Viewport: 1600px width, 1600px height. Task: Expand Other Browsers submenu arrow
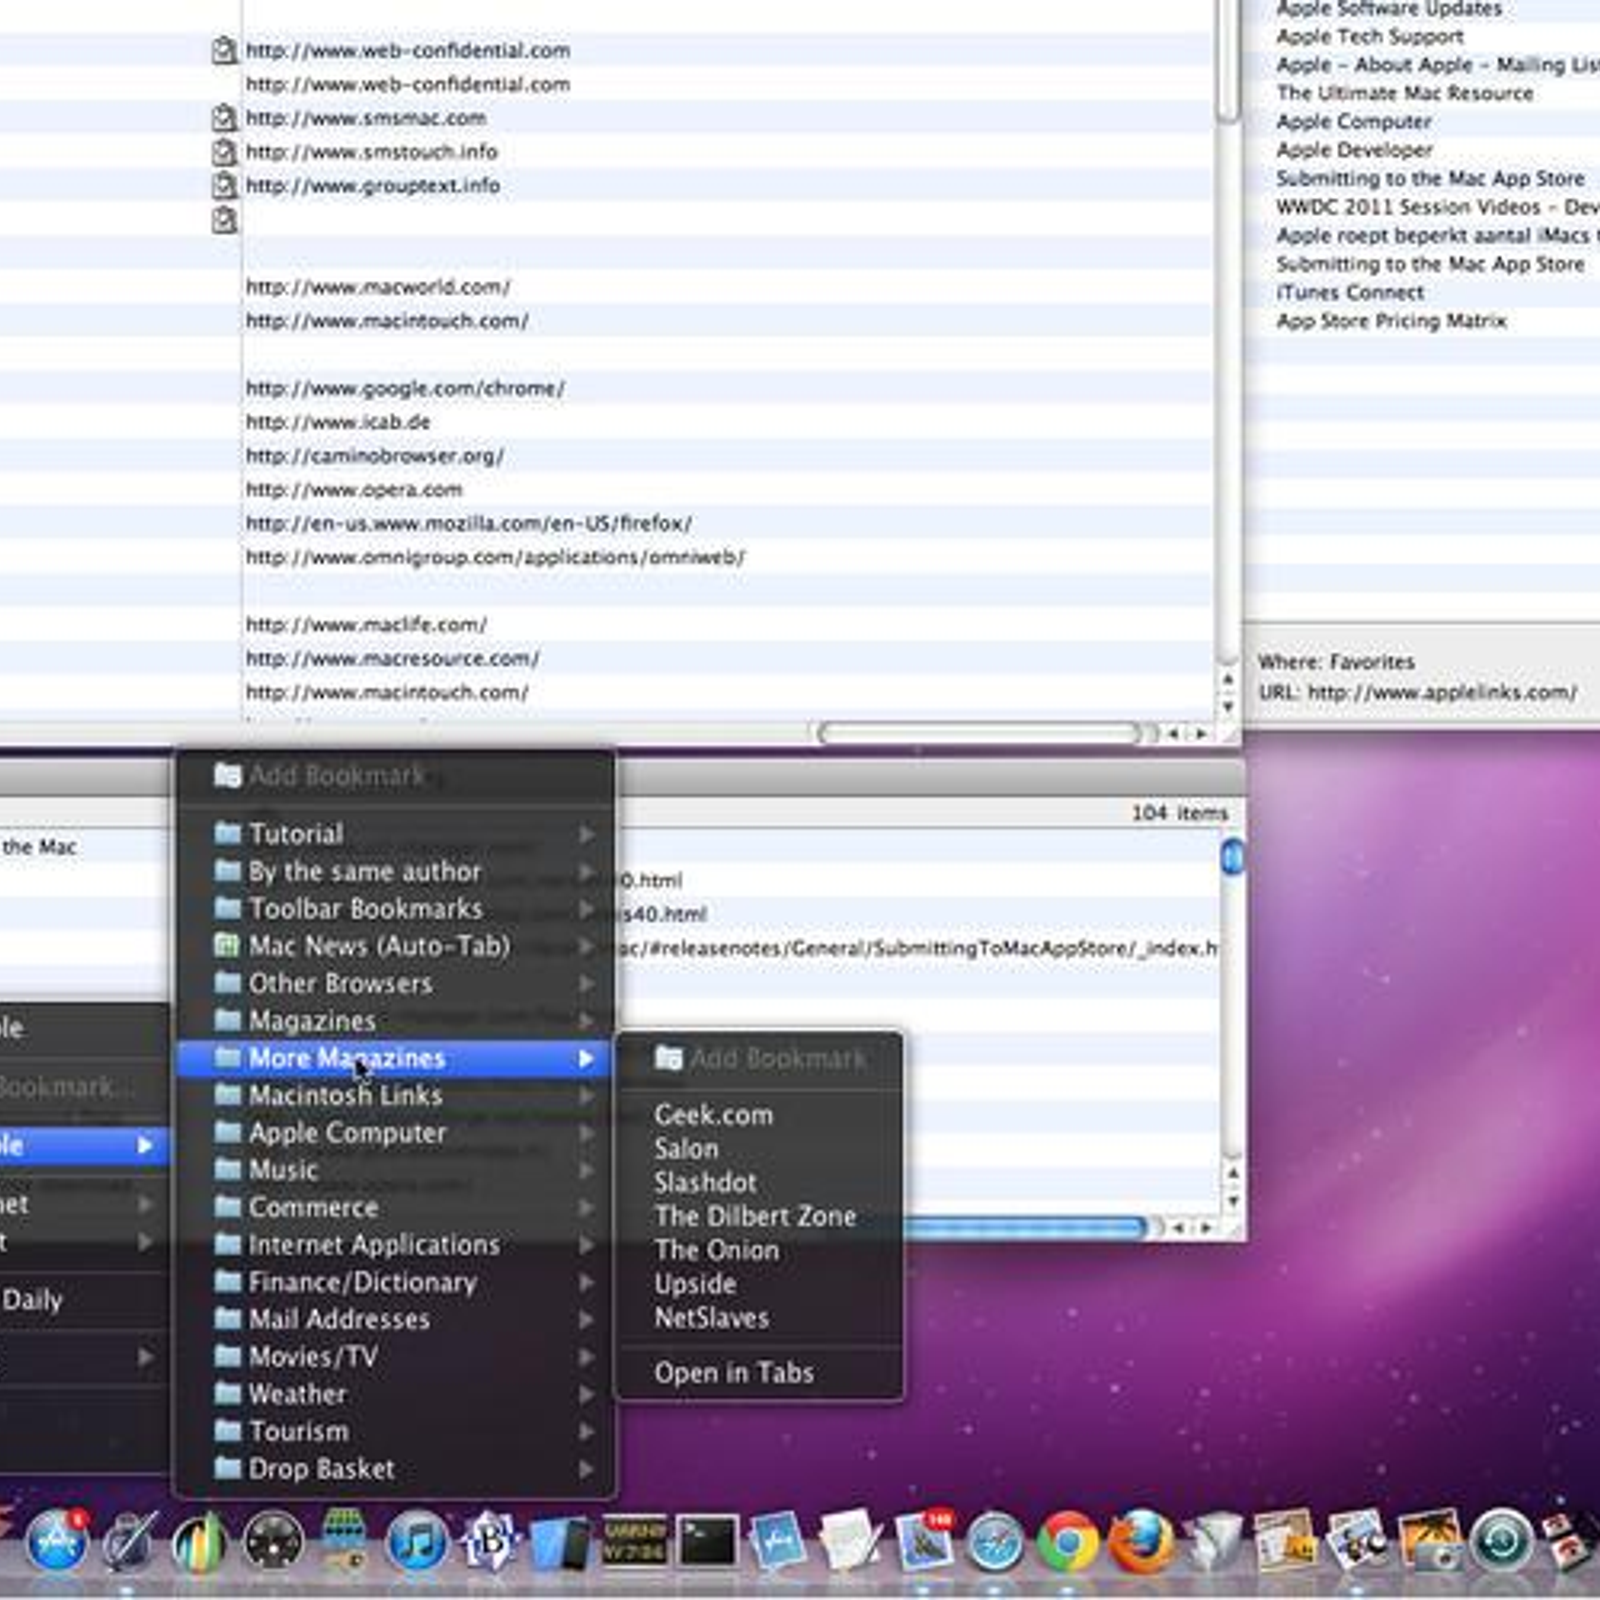pos(586,984)
